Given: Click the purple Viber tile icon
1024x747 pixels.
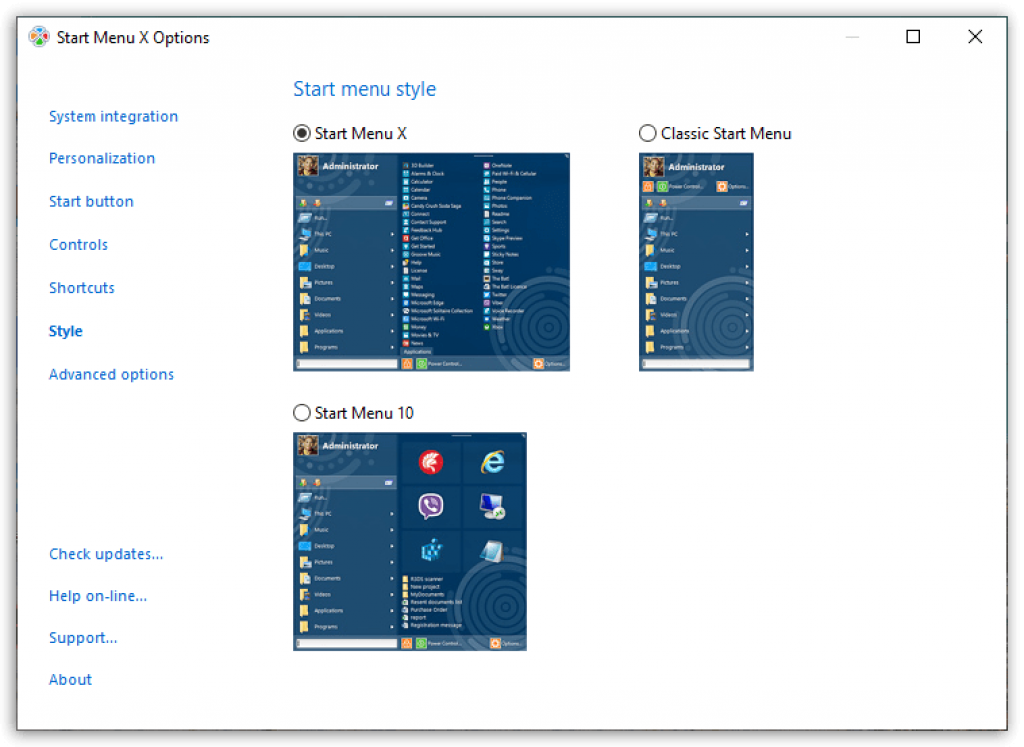Looking at the screenshot, I should tap(431, 506).
